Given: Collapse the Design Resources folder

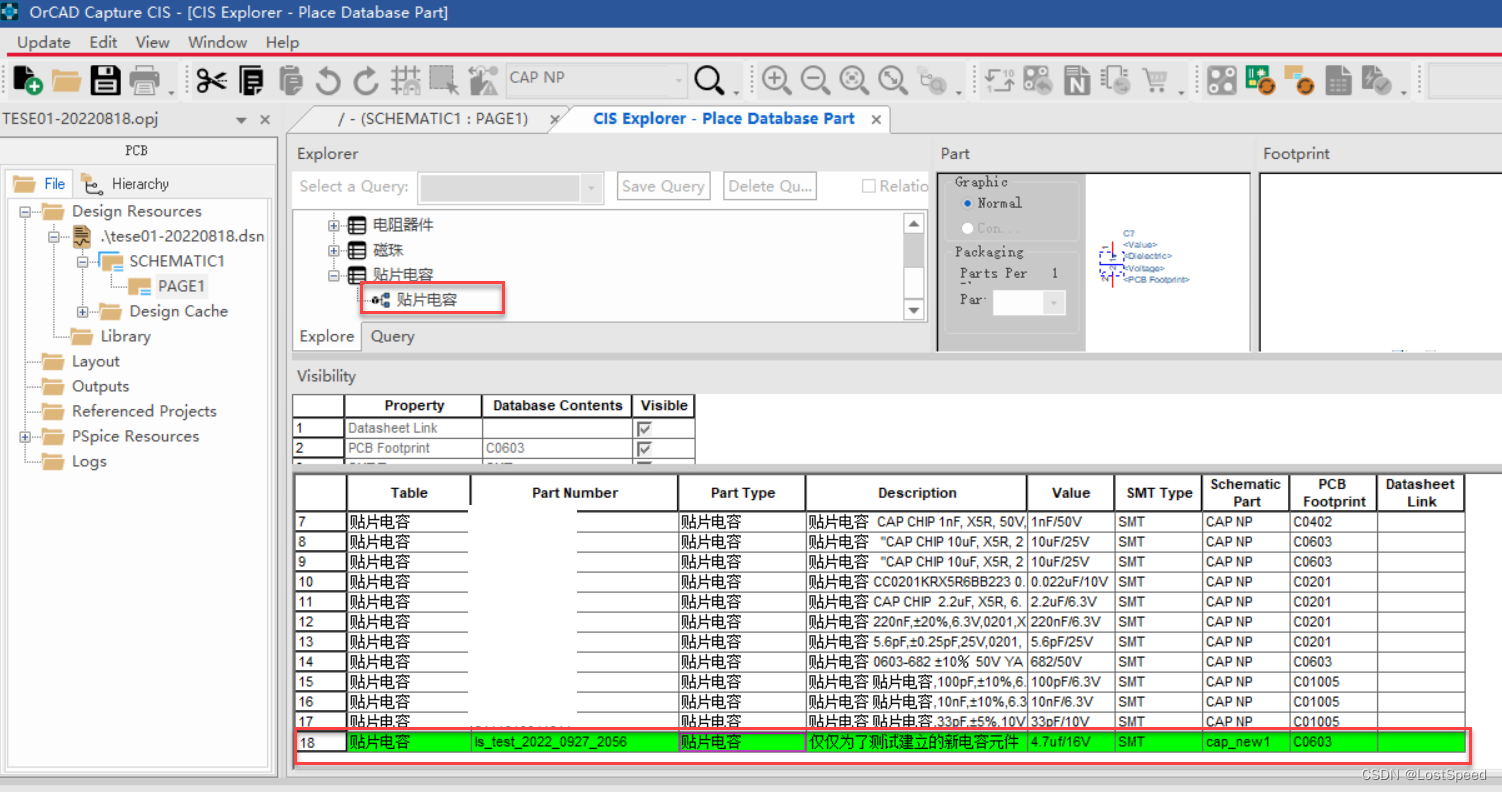Looking at the screenshot, I should click(x=25, y=212).
